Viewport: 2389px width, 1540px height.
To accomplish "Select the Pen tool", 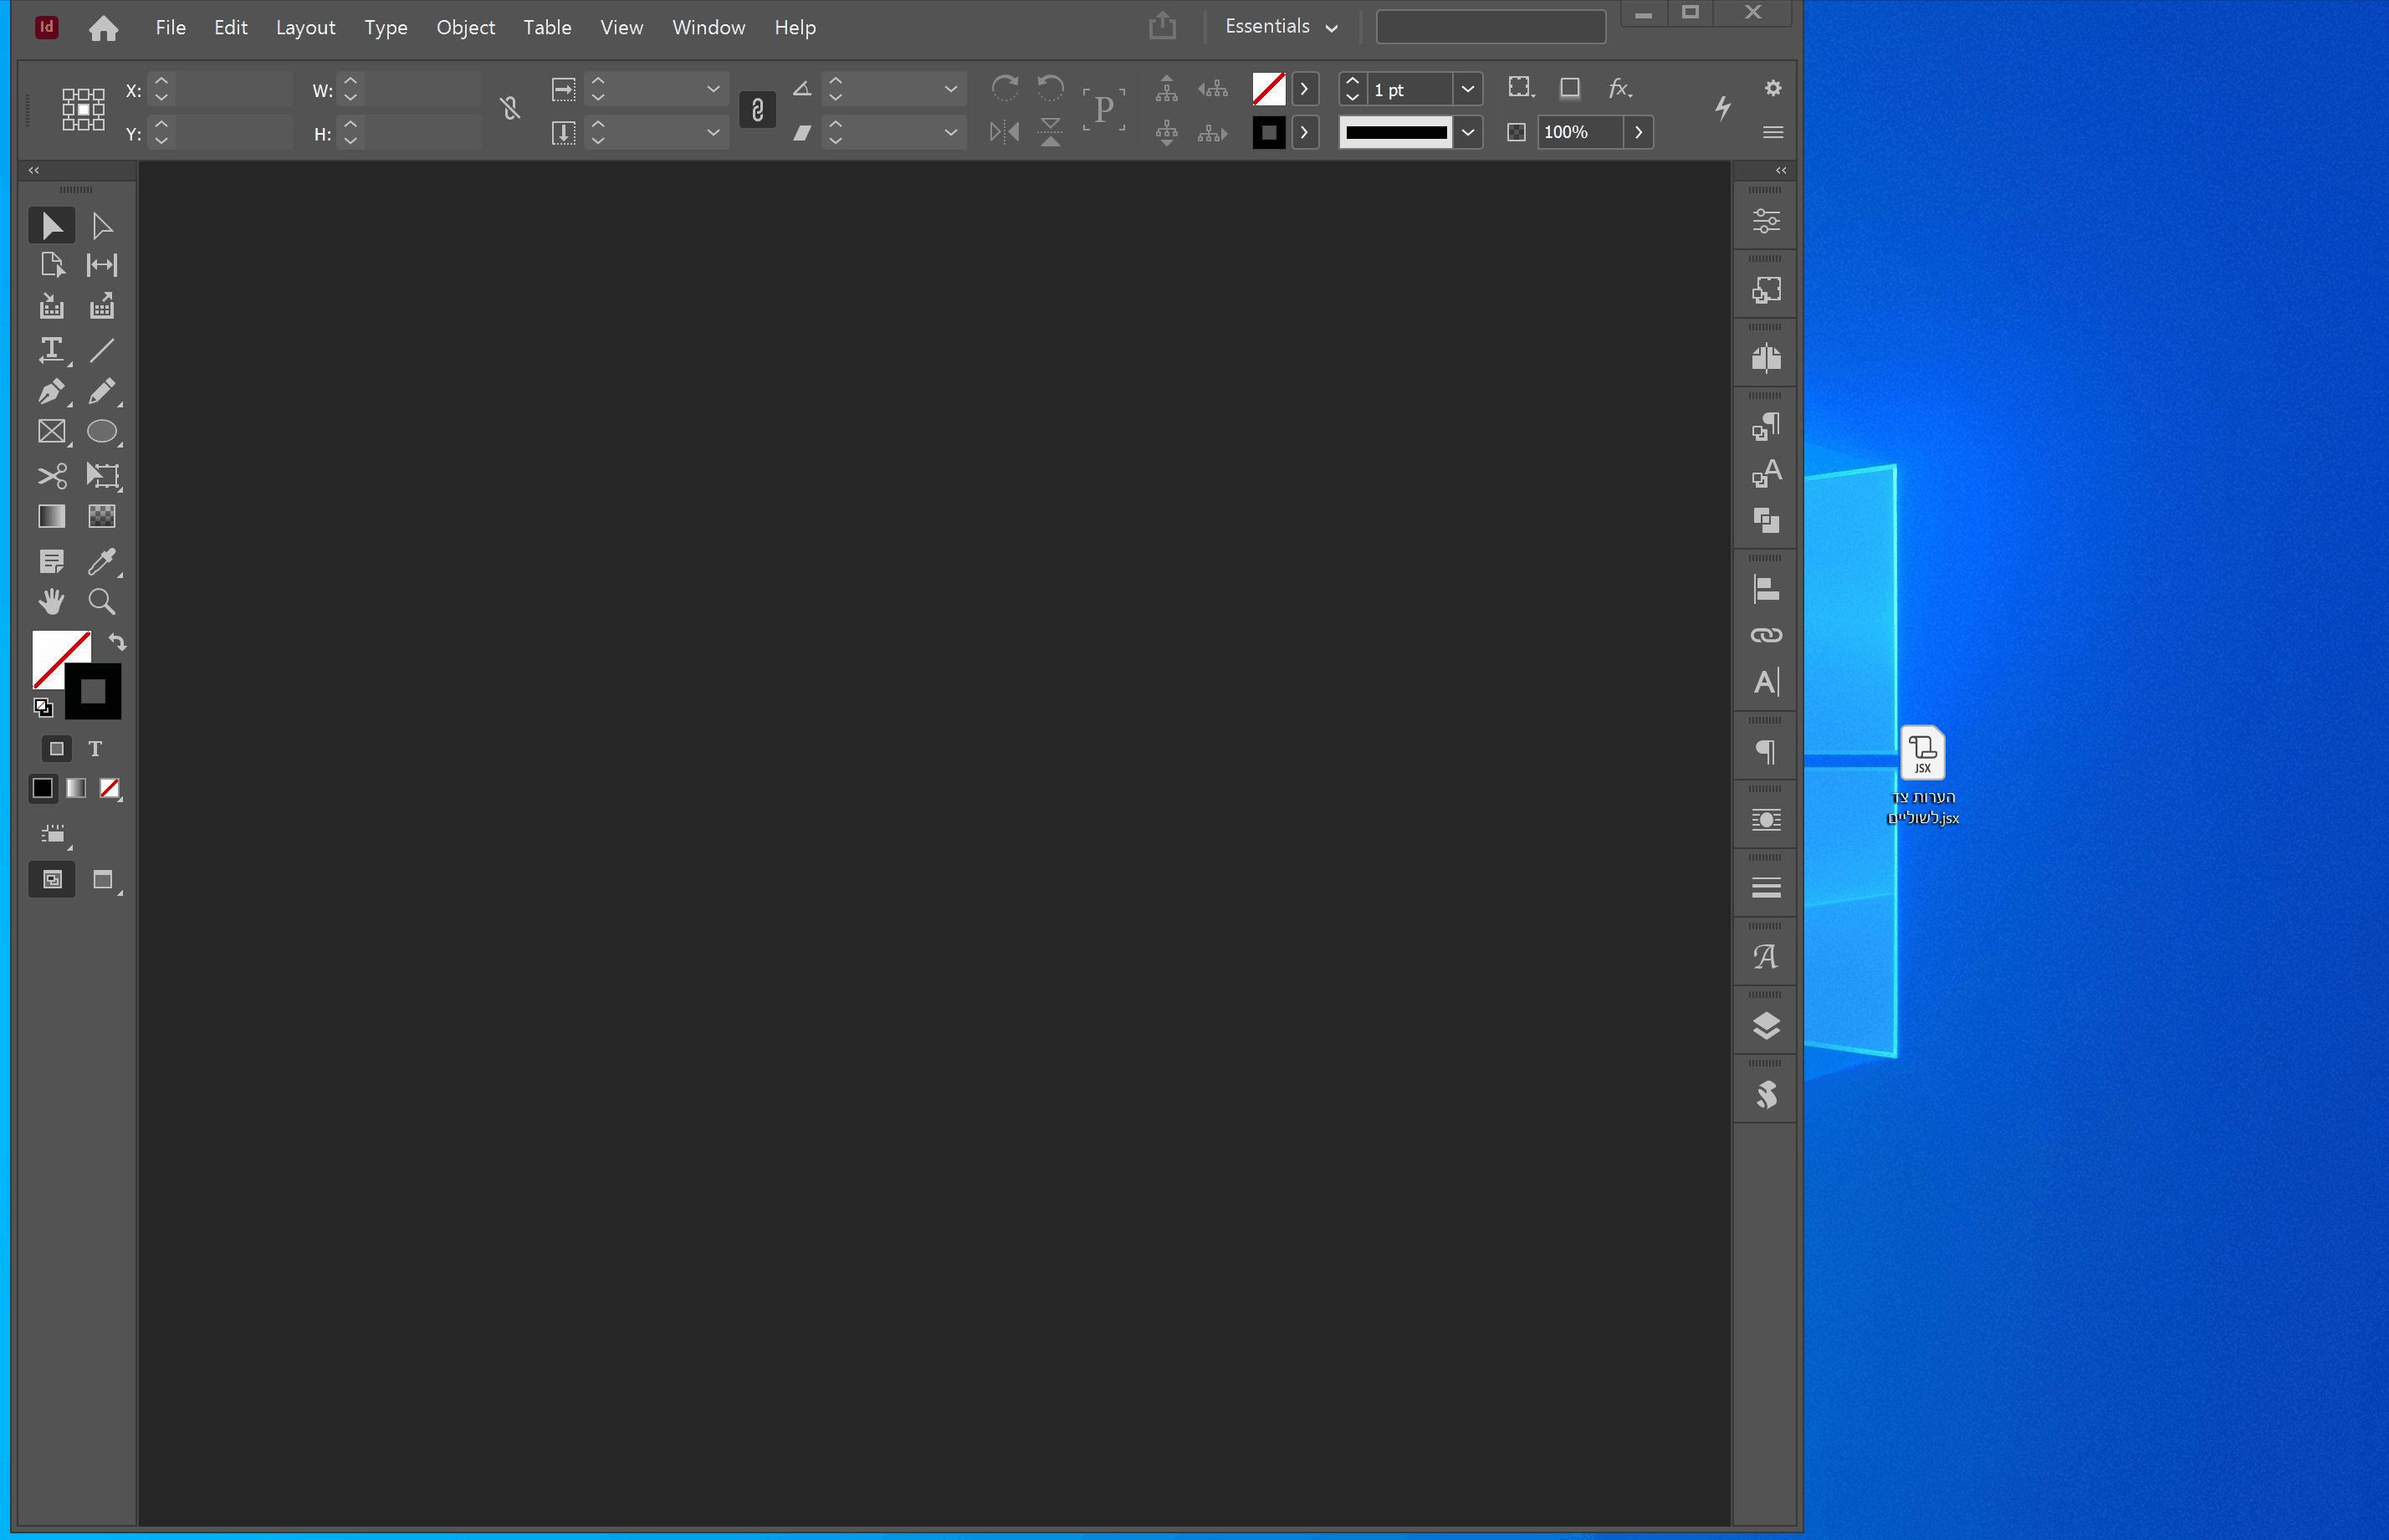I will [x=51, y=391].
